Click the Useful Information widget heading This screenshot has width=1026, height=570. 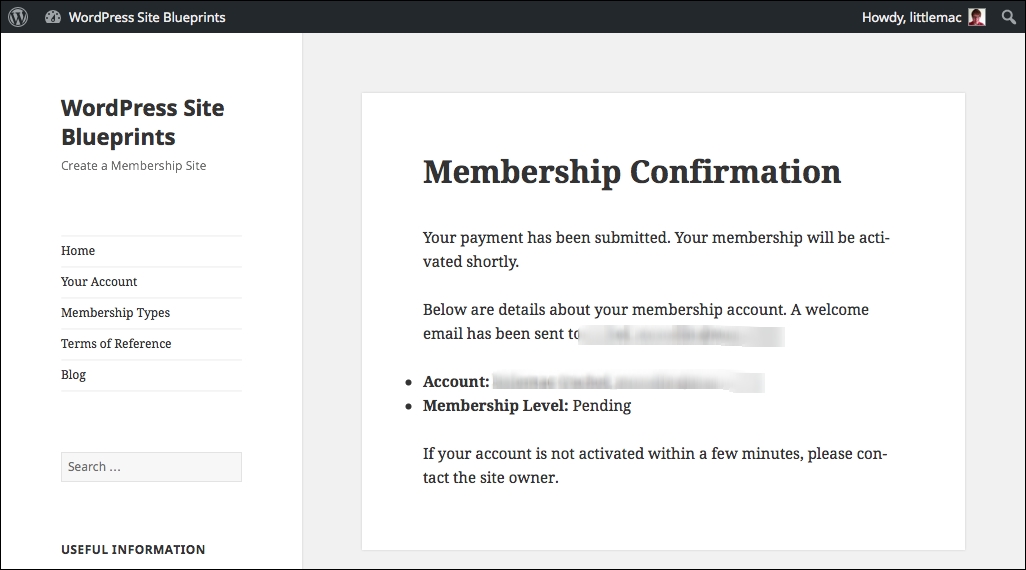(x=133, y=550)
